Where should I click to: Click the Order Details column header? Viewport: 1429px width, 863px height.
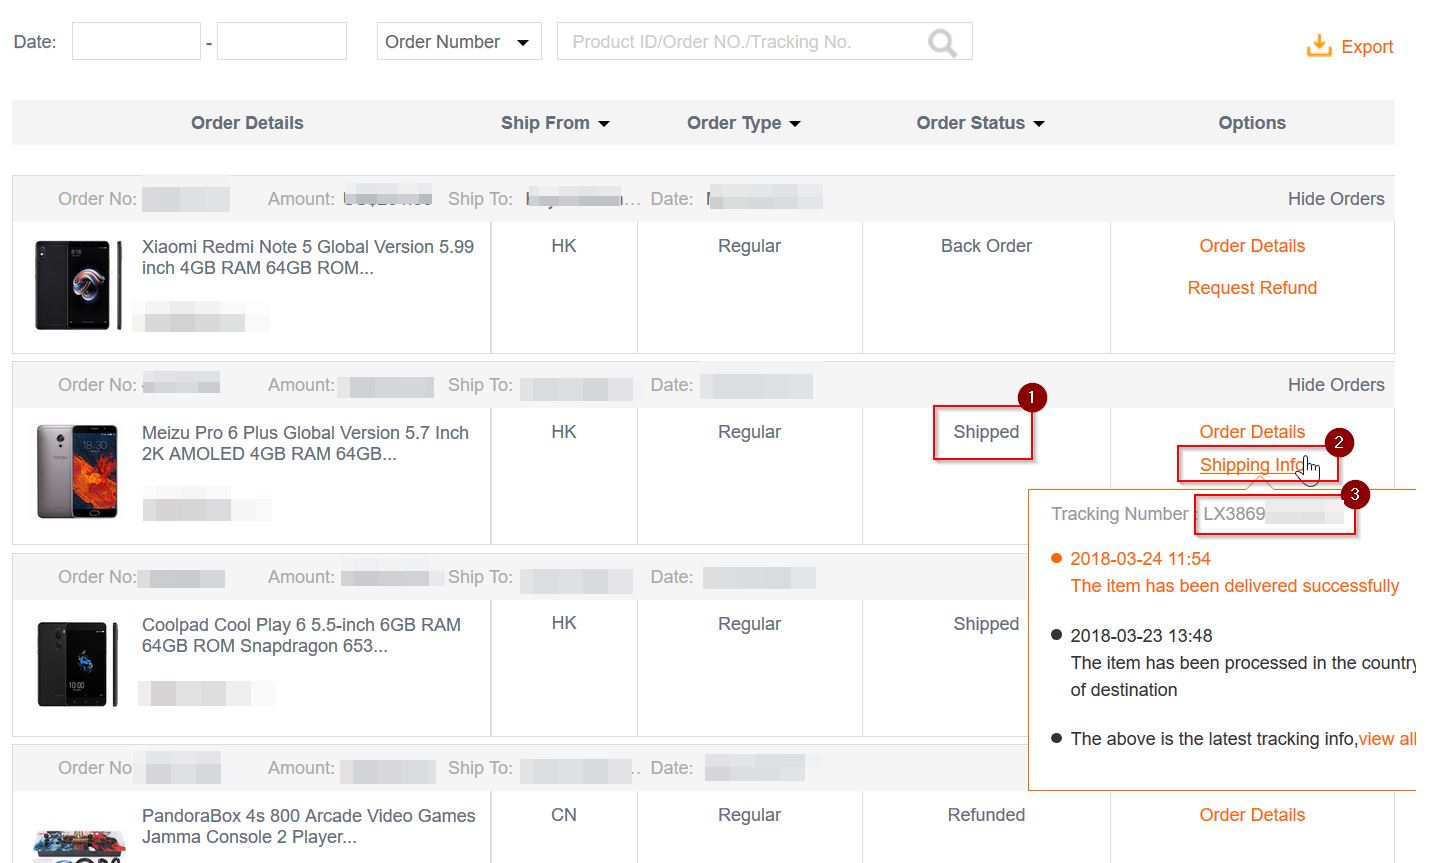[x=247, y=123]
